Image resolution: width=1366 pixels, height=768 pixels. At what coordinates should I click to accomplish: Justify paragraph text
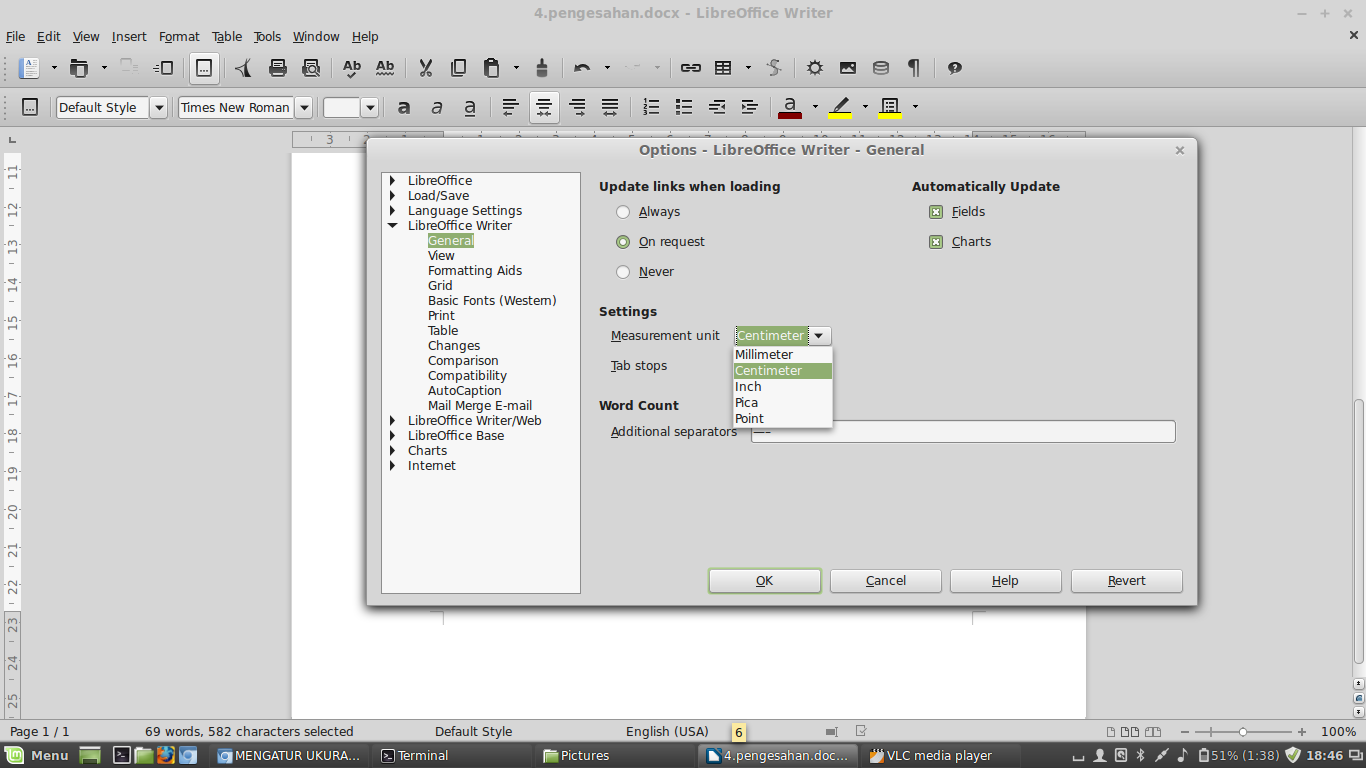point(610,107)
